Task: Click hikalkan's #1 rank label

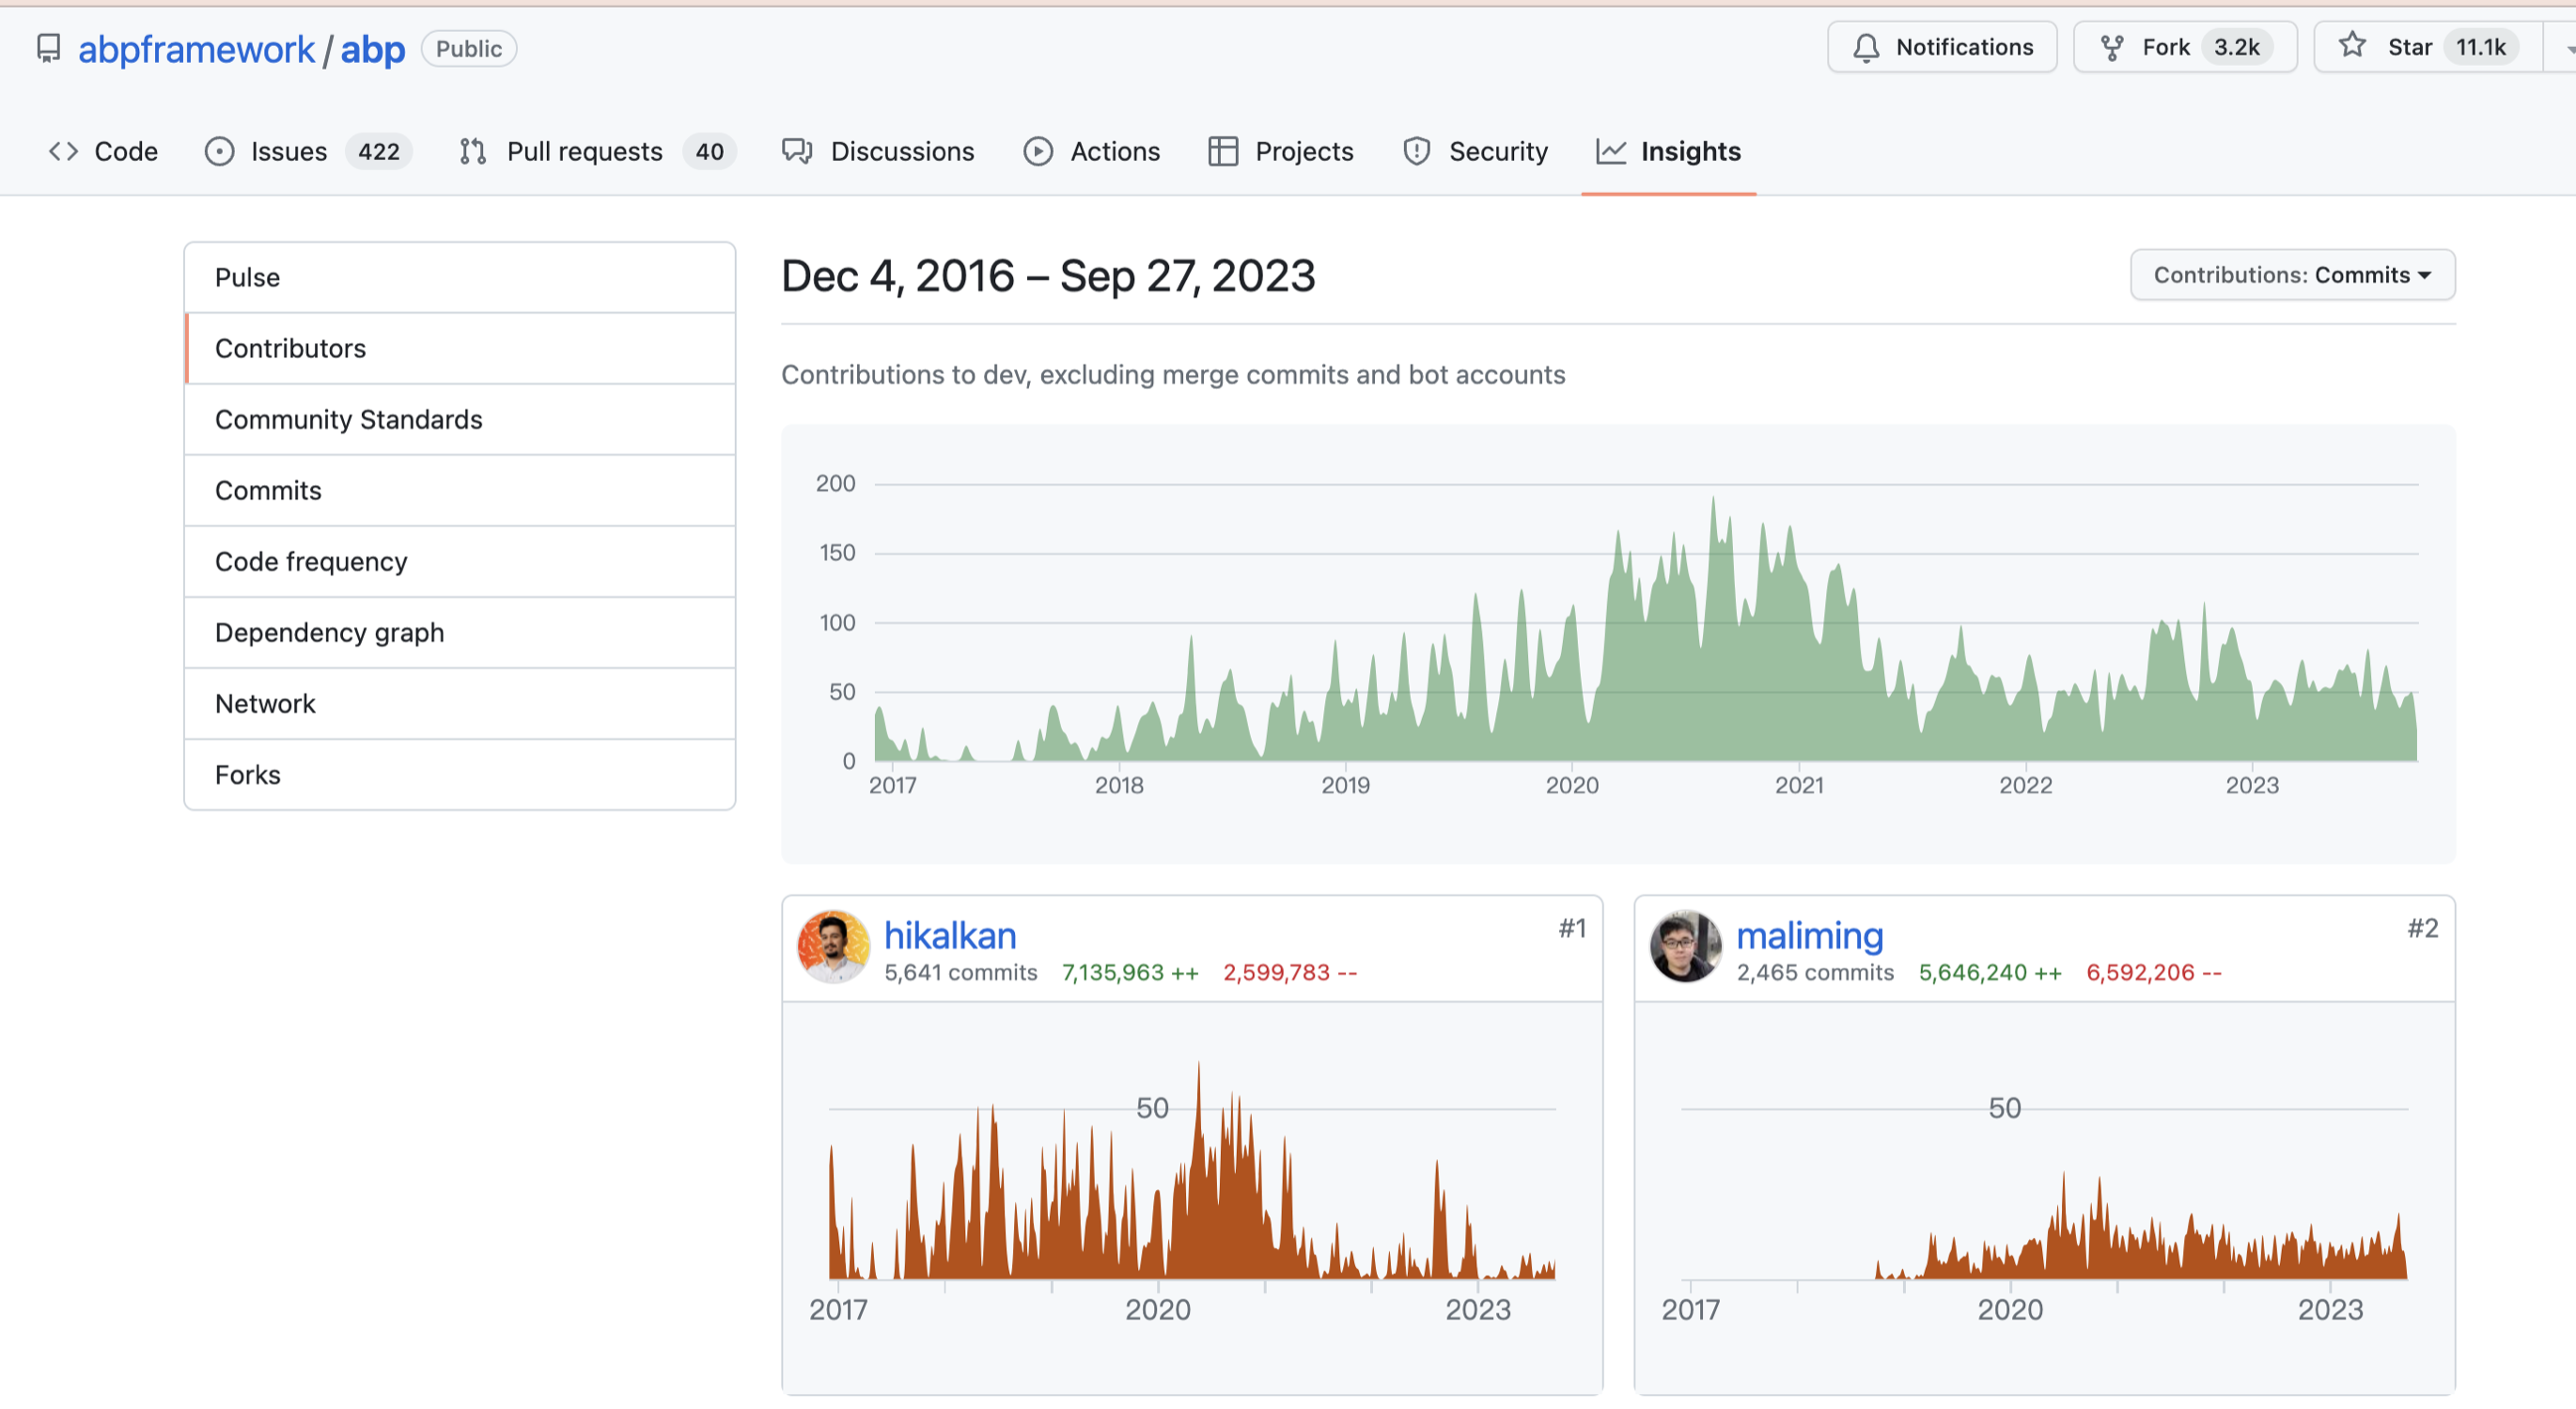Action: [1572, 928]
